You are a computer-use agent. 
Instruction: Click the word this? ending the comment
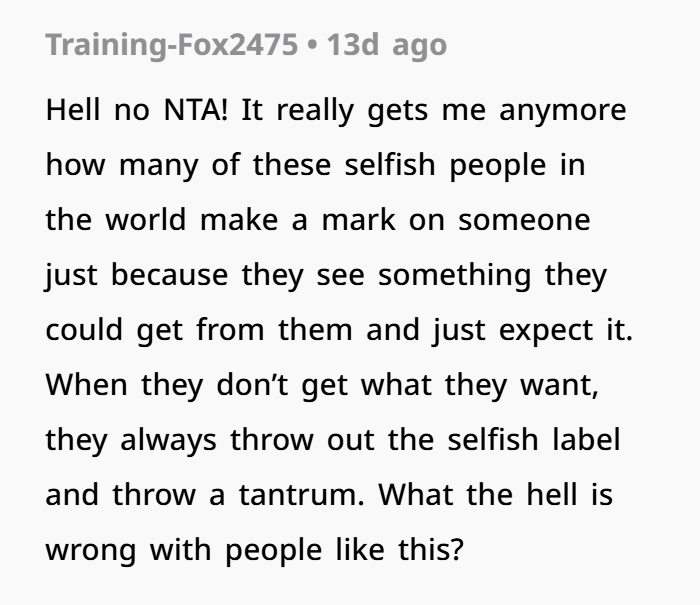tap(431, 549)
